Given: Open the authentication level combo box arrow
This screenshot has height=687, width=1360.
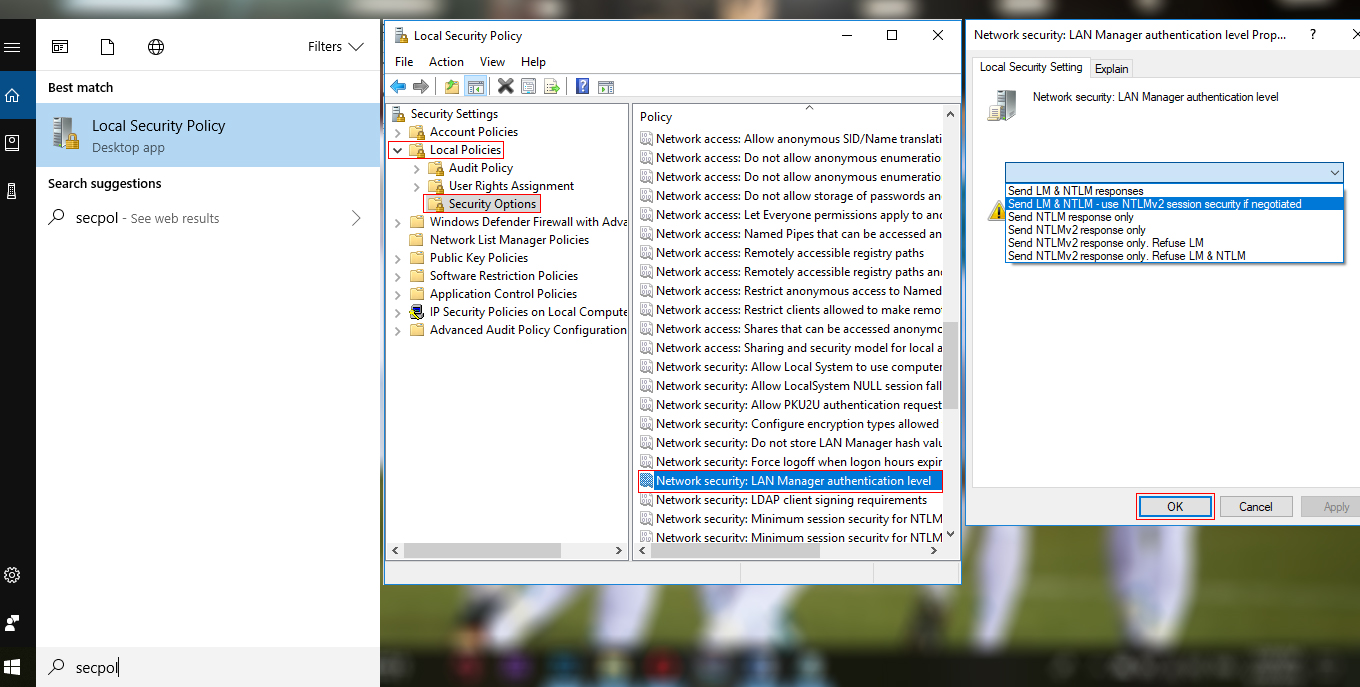Looking at the screenshot, I should 1335,173.
